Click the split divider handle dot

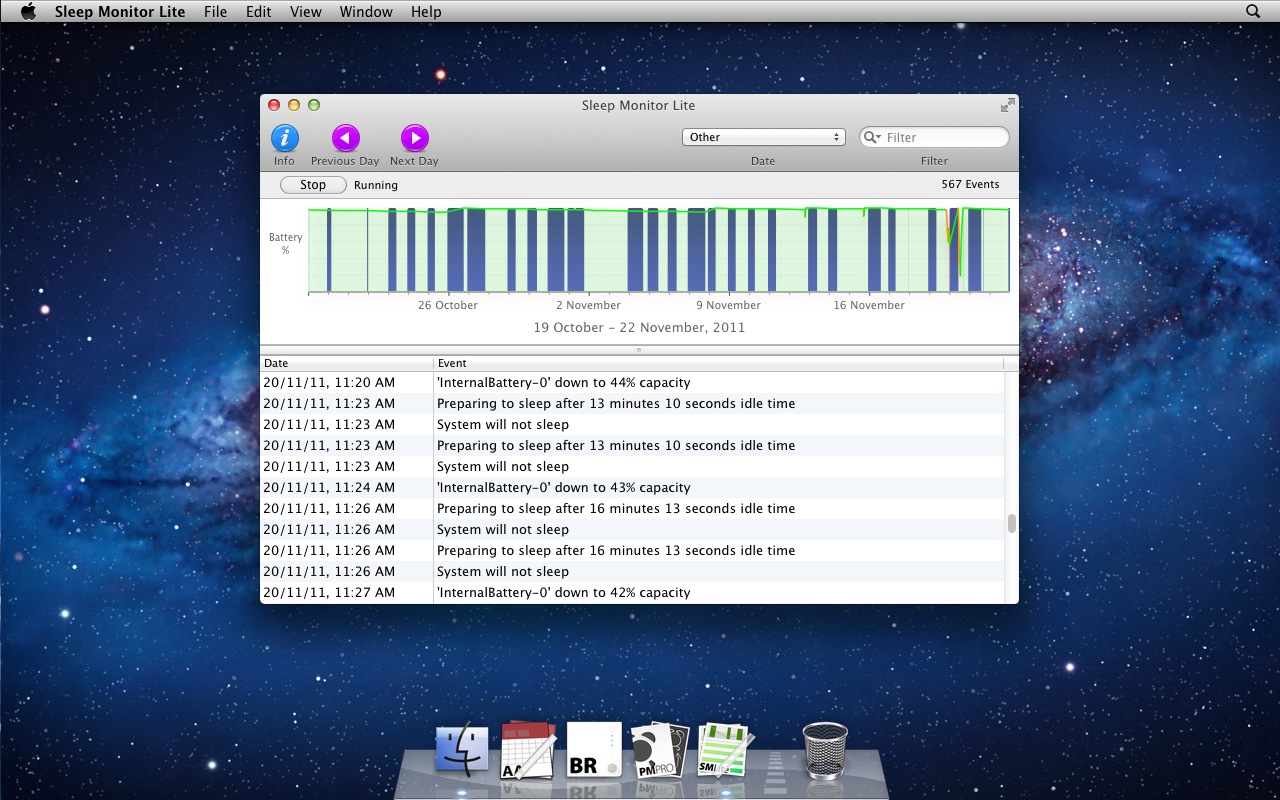639,350
